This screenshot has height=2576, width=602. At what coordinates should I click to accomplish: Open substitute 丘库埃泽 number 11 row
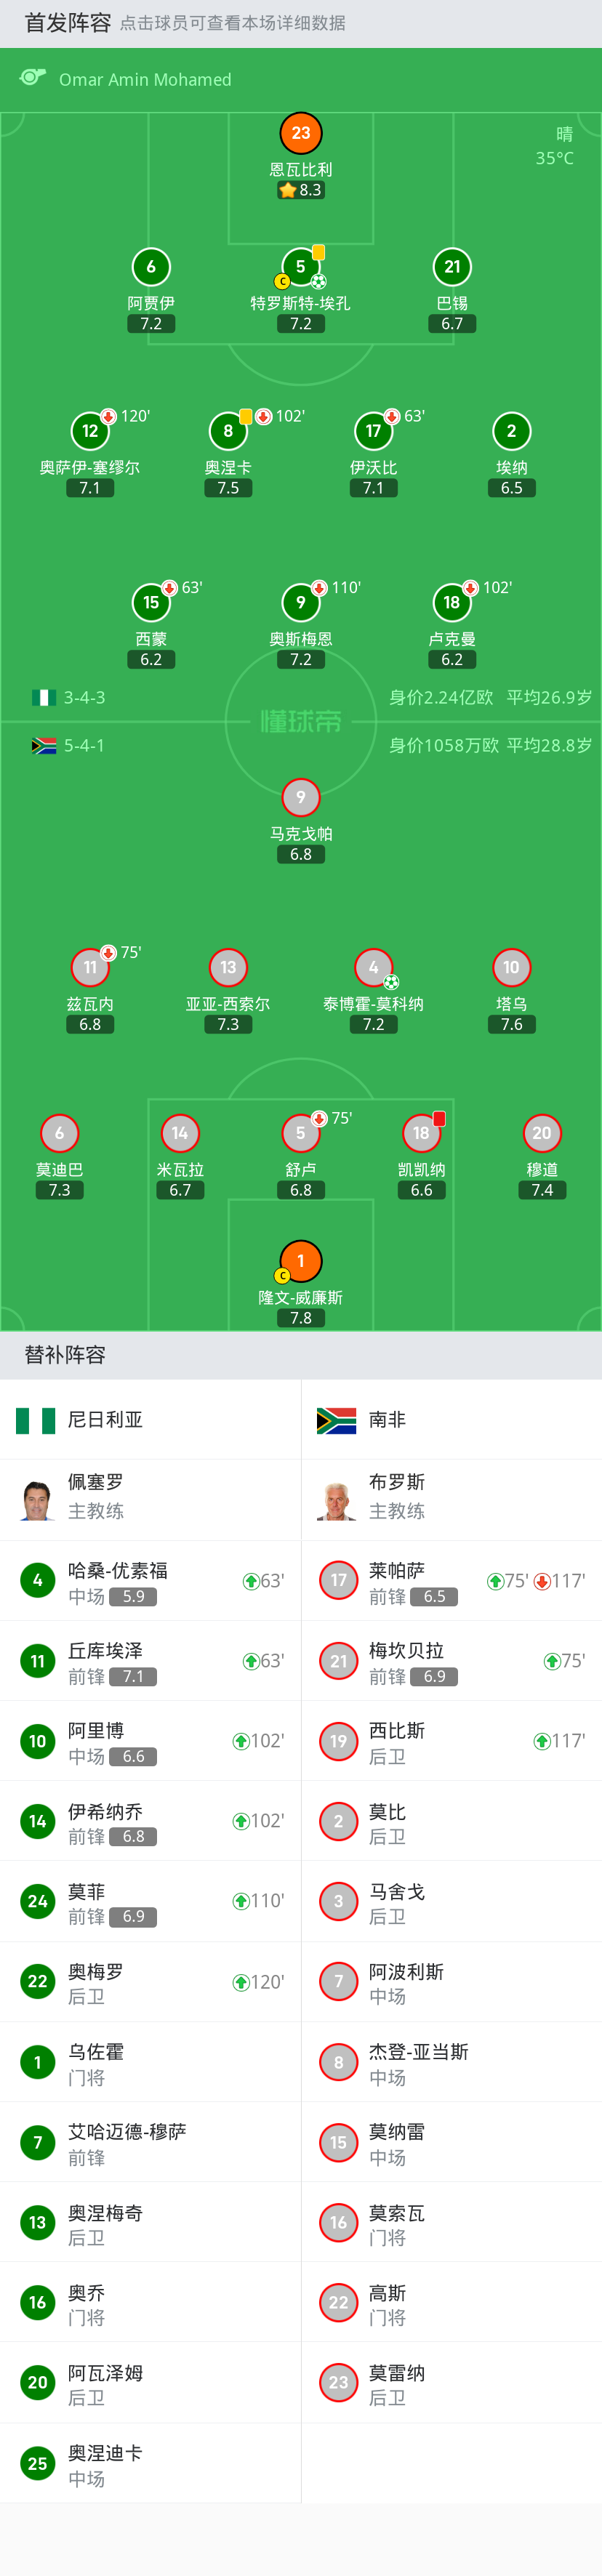[x=150, y=1661]
